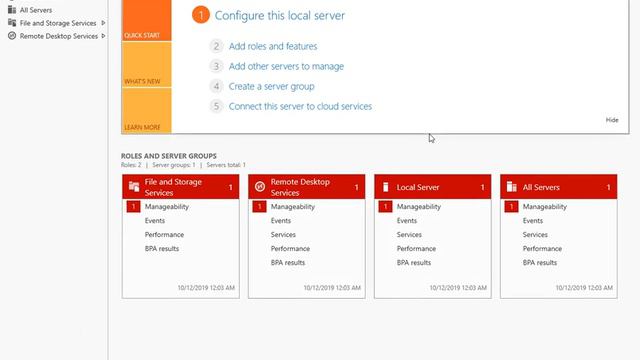Viewport: 640px width, 360px height.
Task: Open BPA results in All Servers tile
Action: coord(540,263)
